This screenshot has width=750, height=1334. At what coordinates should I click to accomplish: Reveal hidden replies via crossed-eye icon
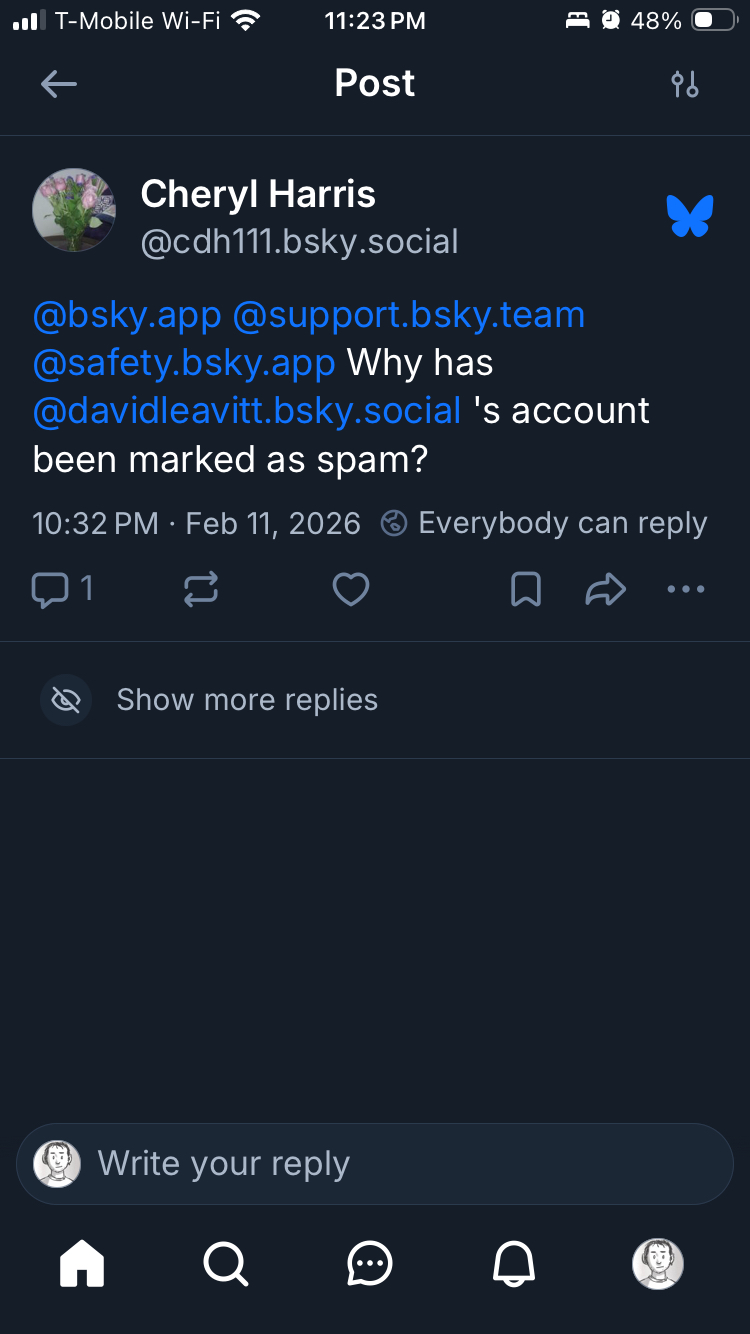(x=66, y=700)
